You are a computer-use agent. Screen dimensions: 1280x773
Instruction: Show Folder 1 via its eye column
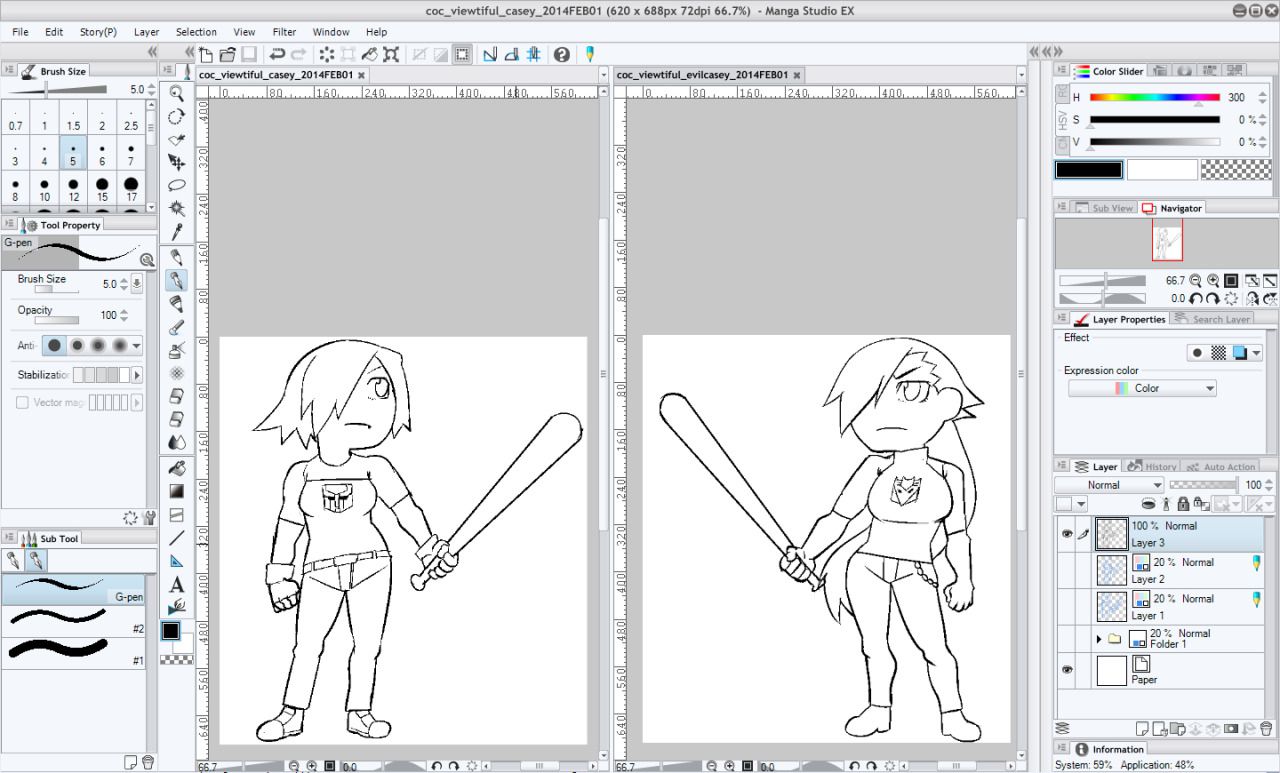1067,639
